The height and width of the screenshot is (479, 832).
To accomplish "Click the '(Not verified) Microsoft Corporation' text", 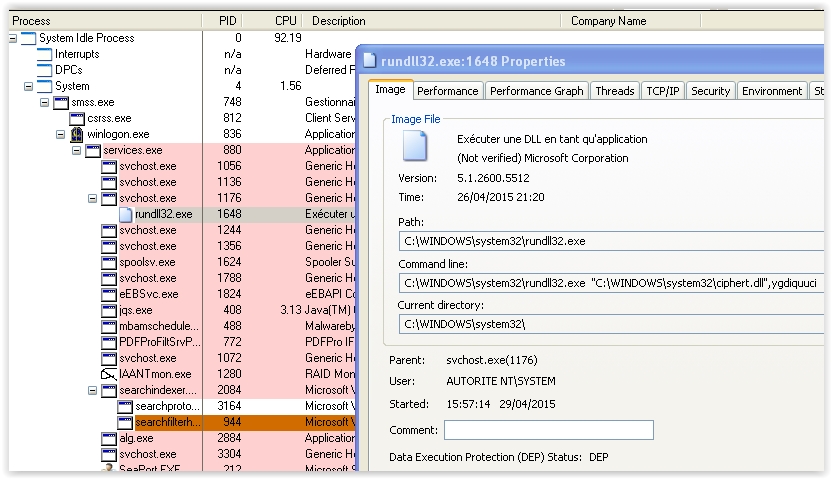I will (542, 158).
